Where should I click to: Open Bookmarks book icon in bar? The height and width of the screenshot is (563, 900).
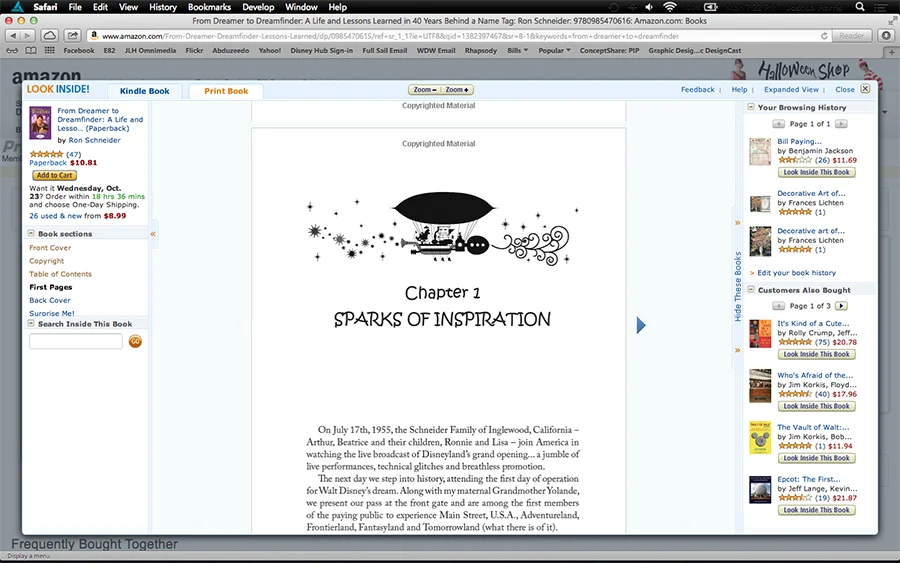pyautogui.click(x=31, y=51)
